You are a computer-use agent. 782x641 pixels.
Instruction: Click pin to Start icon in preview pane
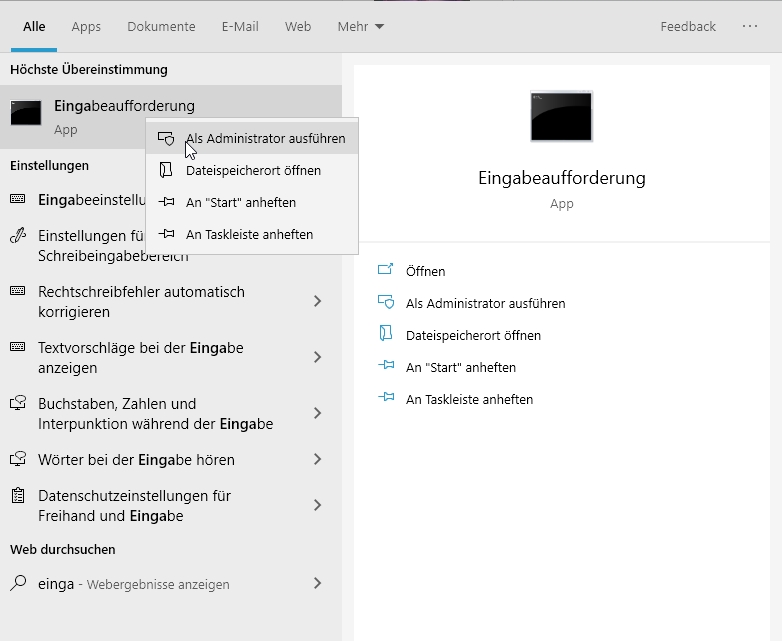(386, 366)
